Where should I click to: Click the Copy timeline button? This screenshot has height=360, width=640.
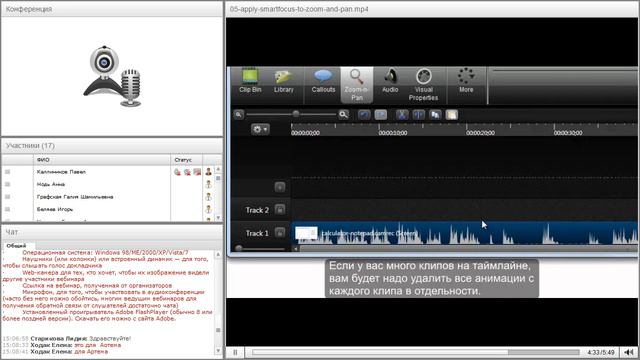tap(435, 115)
